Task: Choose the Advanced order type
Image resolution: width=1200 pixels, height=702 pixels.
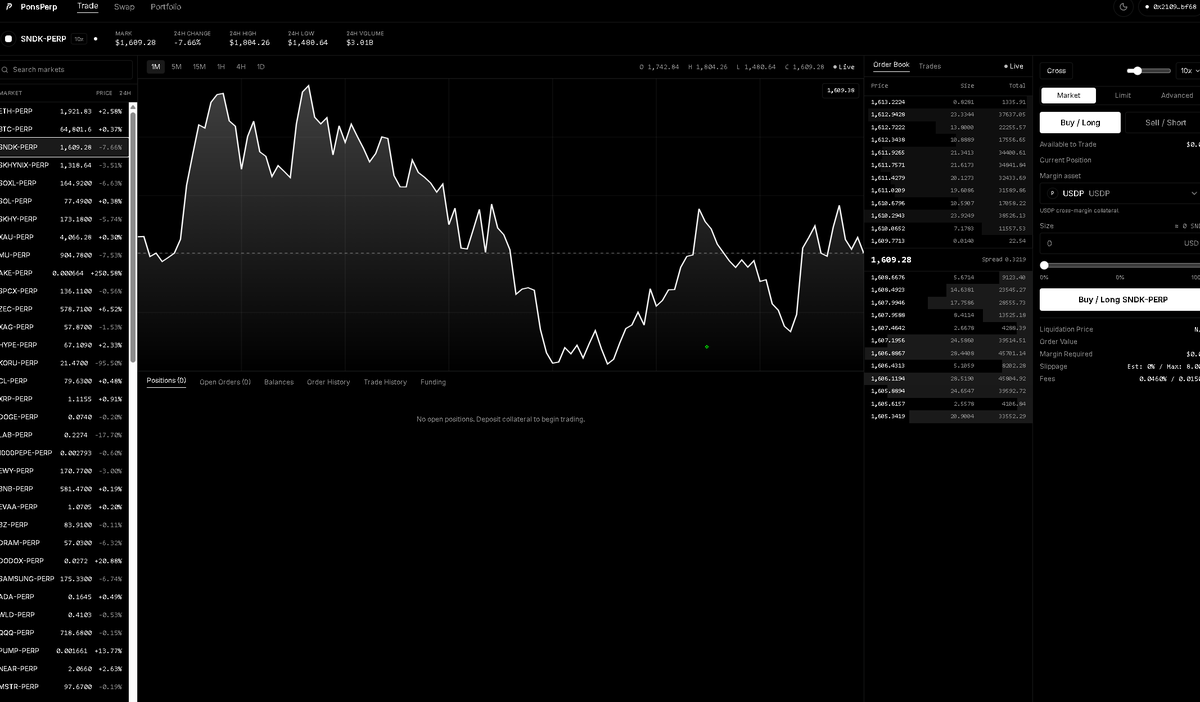Action: point(1175,95)
